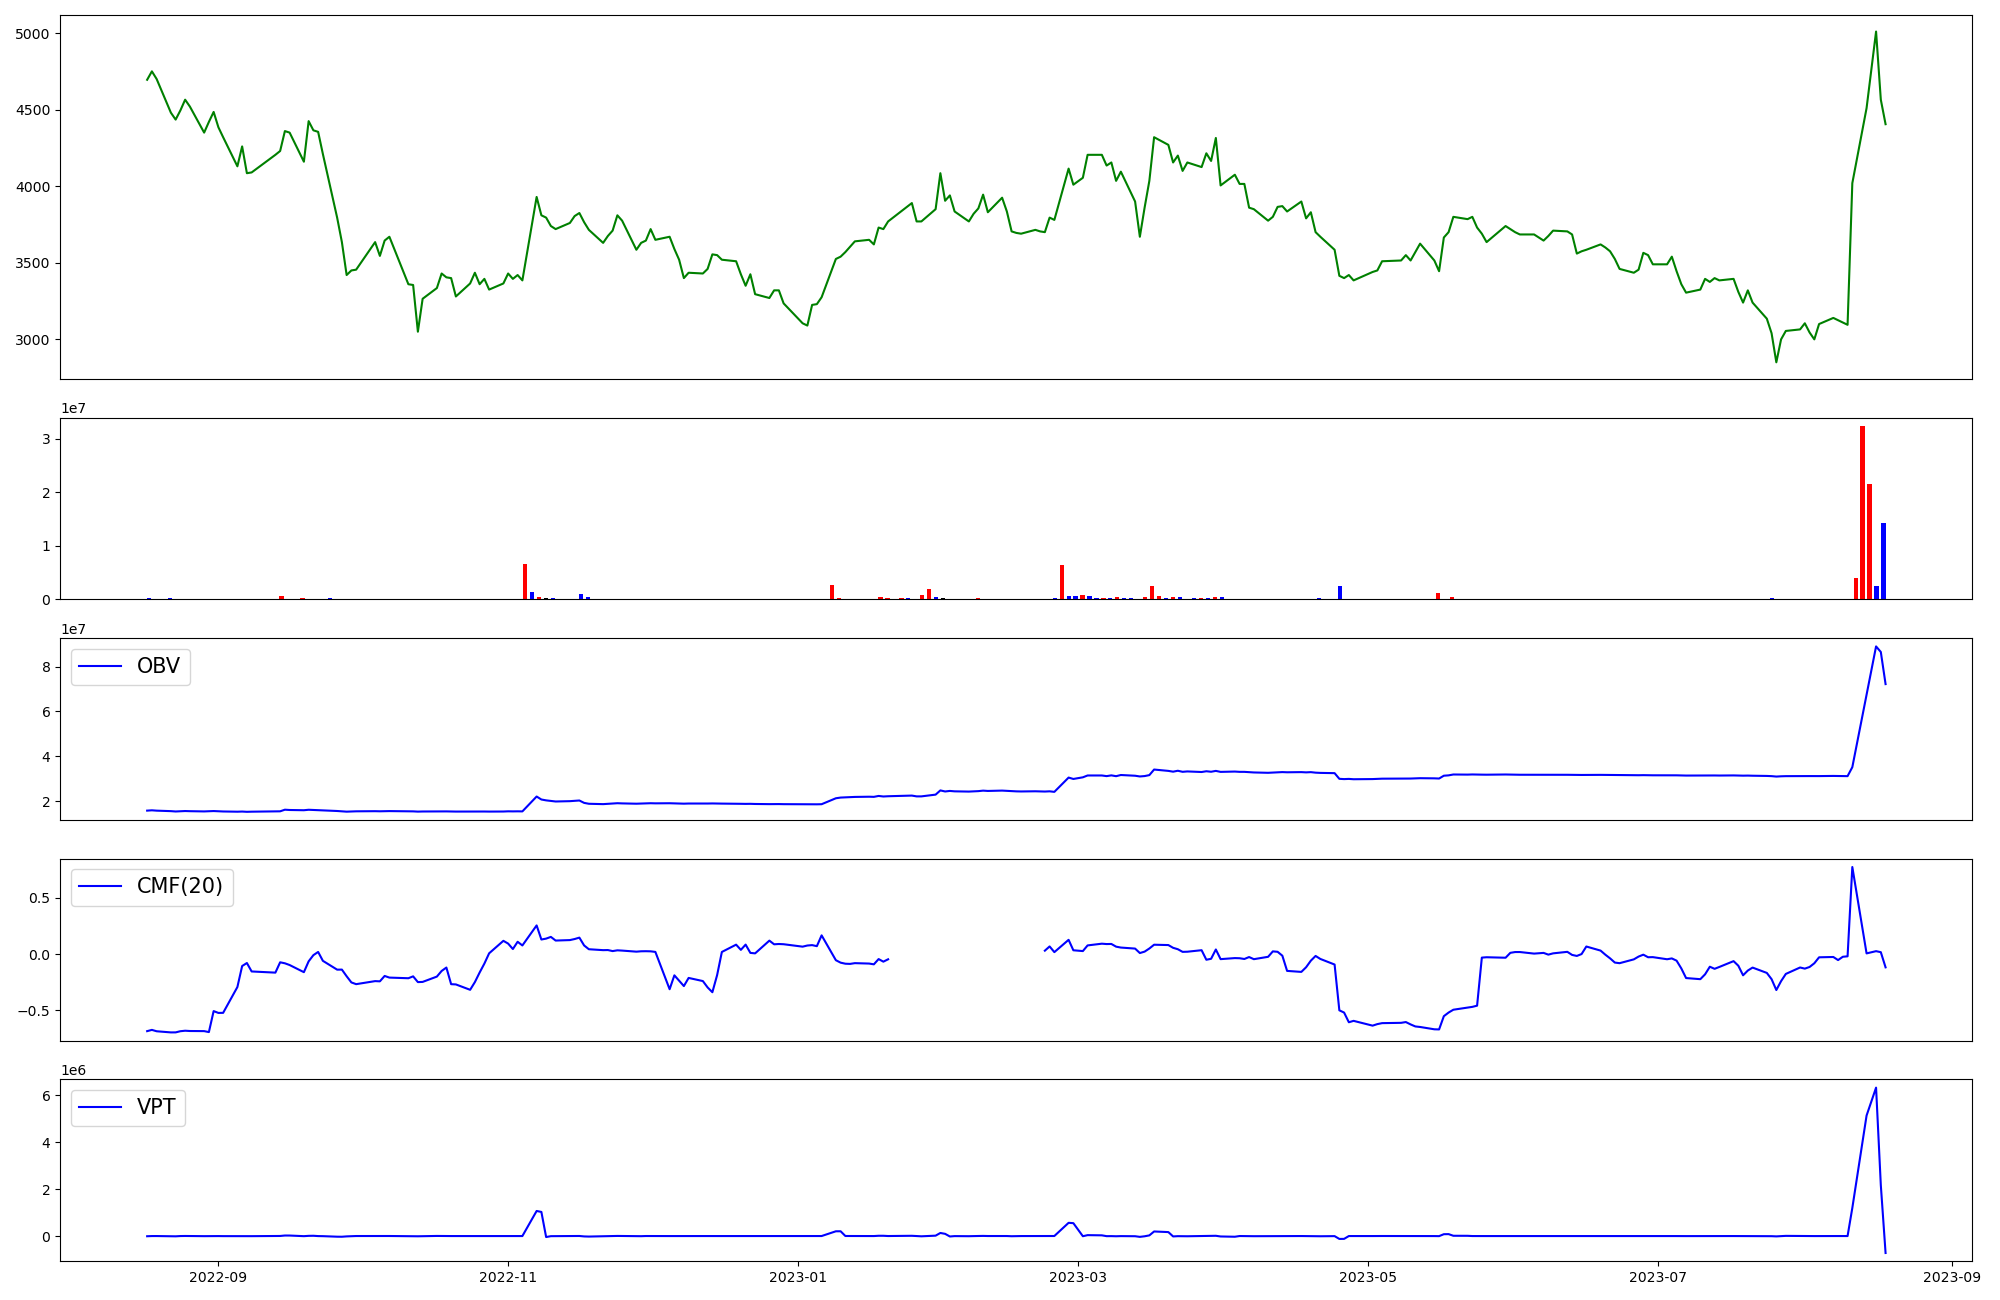Click the 2023-07 x-axis date label
Screen dimensions: 2000x1300
tap(1658, 1276)
